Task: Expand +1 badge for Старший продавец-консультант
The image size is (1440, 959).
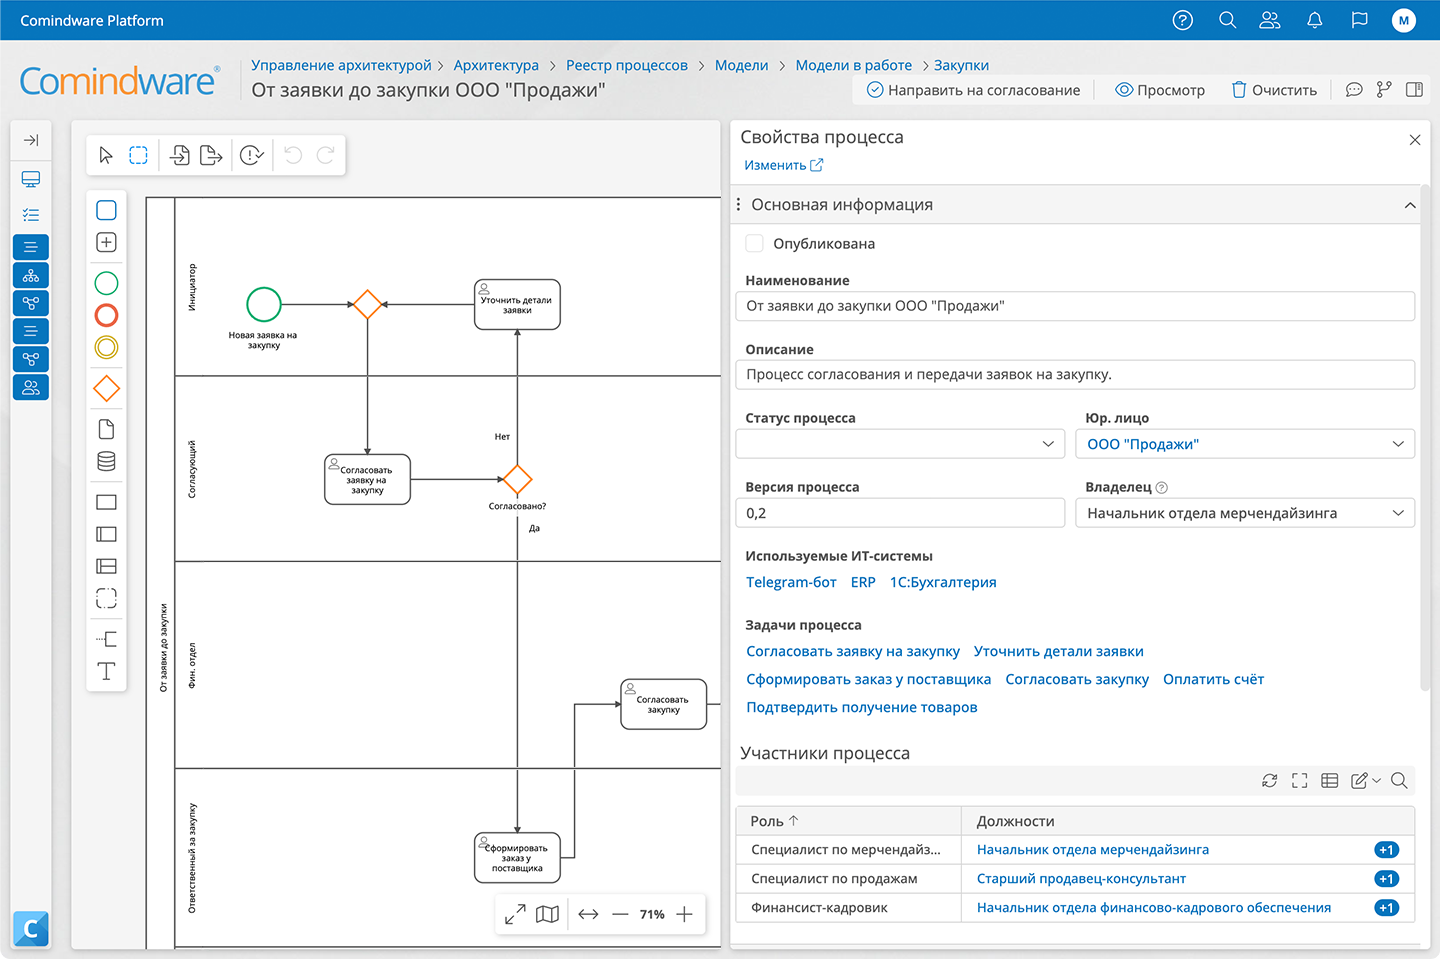Action: point(1386,879)
